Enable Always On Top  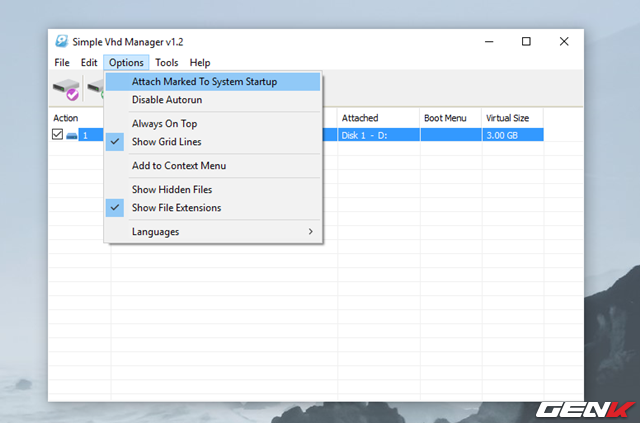pyautogui.click(x=212, y=123)
